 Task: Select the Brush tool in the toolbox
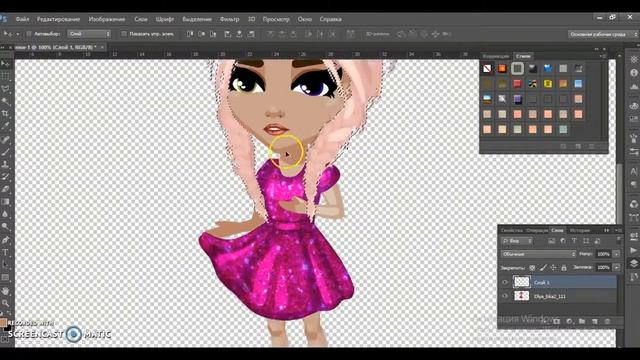coord(5,151)
